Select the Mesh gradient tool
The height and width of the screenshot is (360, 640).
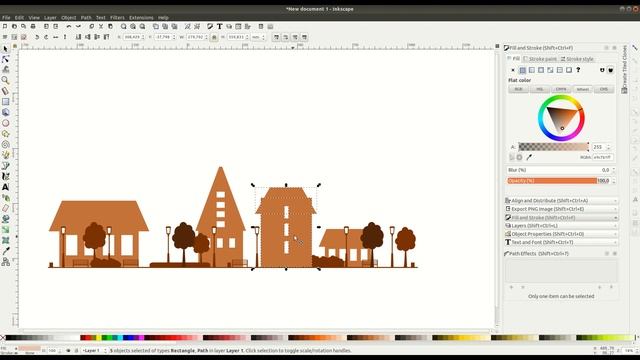(5, 240)
